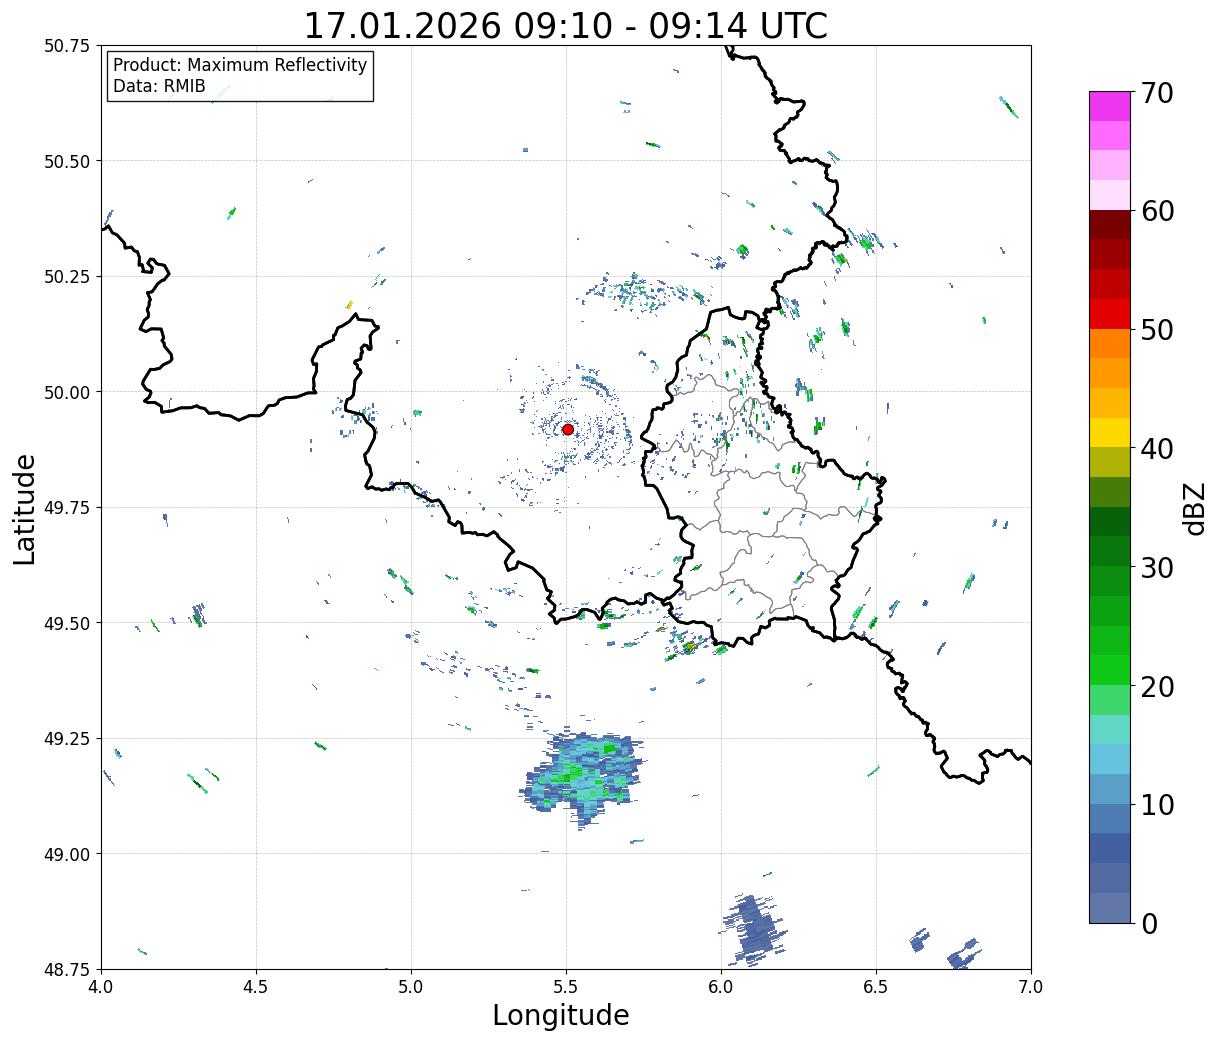Image resolution: width=1219 pixels, height=1040 pixels.
Task: Click the longitude tick label 7.0
Action: pos(1031,986)
